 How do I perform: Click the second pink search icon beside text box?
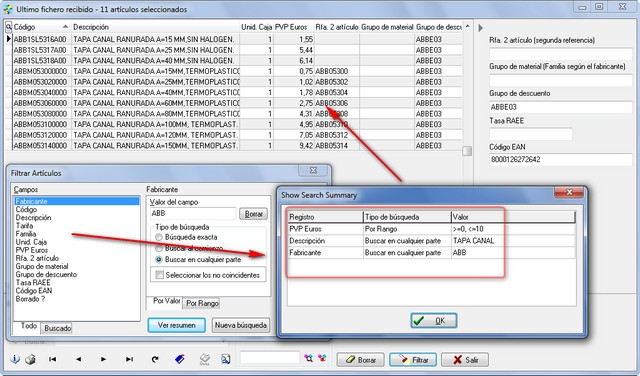[x=322, y=358]
